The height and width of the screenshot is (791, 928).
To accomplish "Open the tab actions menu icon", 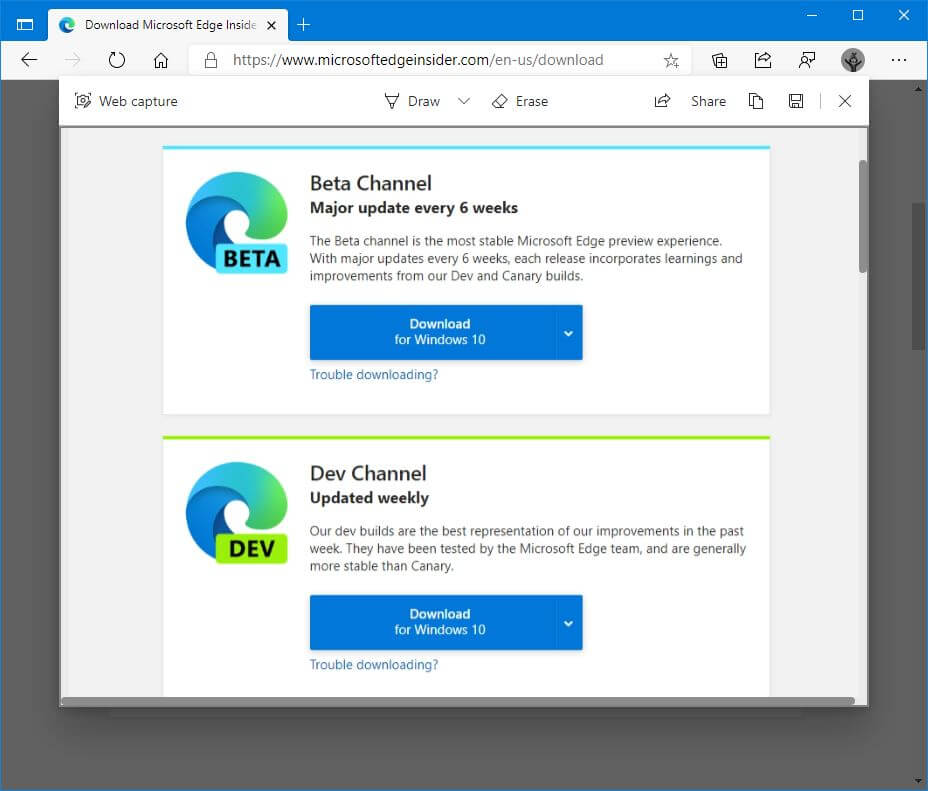I will 25,25.
